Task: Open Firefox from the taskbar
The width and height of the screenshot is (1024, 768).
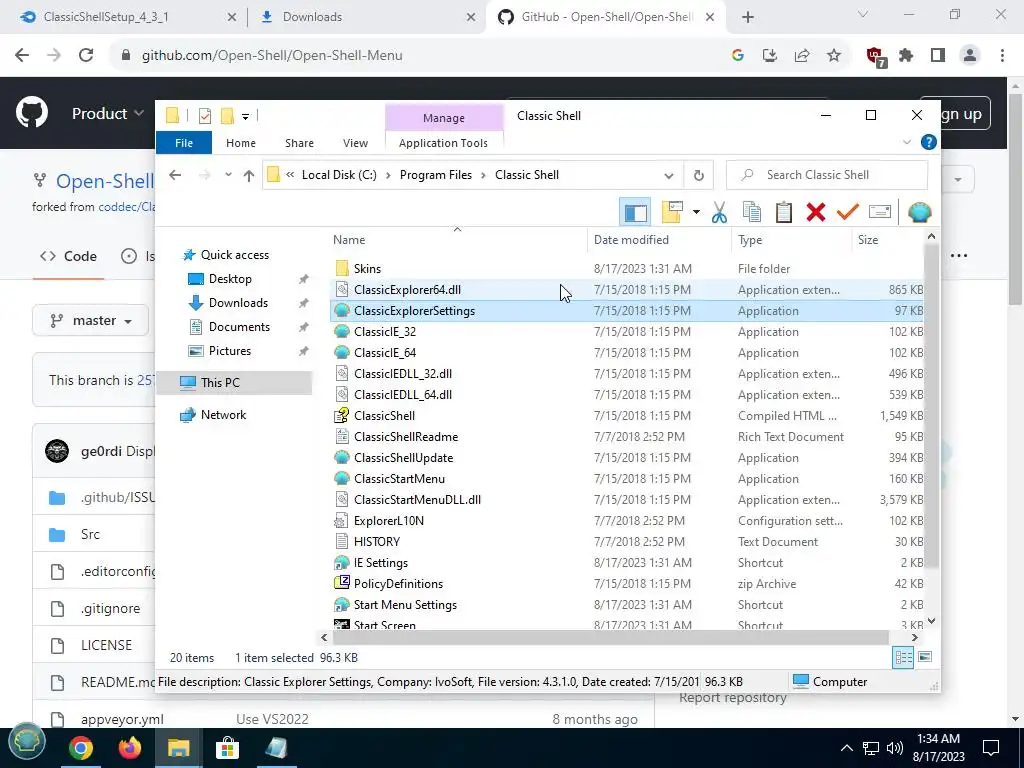Action: 129,748
